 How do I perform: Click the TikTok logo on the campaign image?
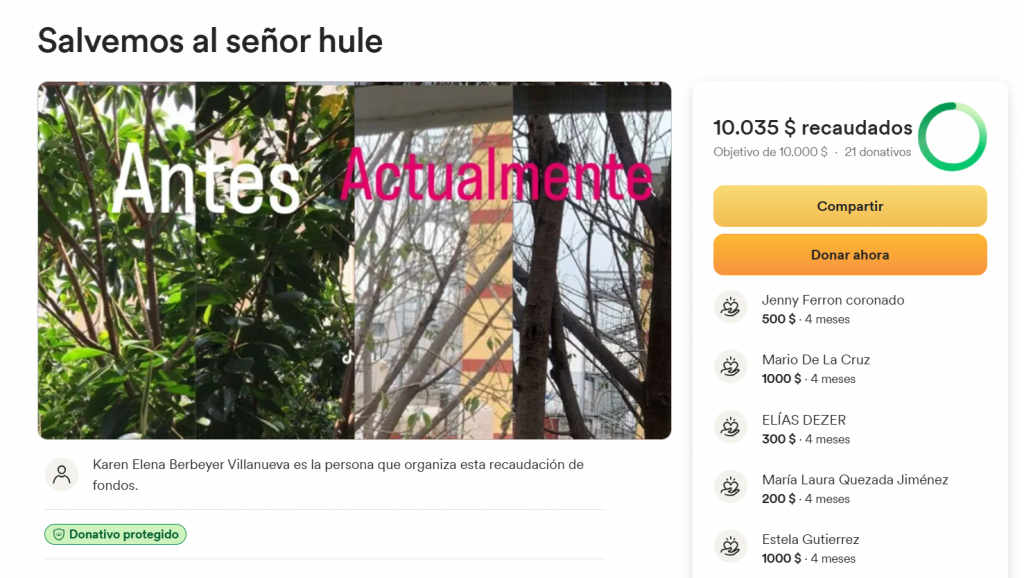348,357
